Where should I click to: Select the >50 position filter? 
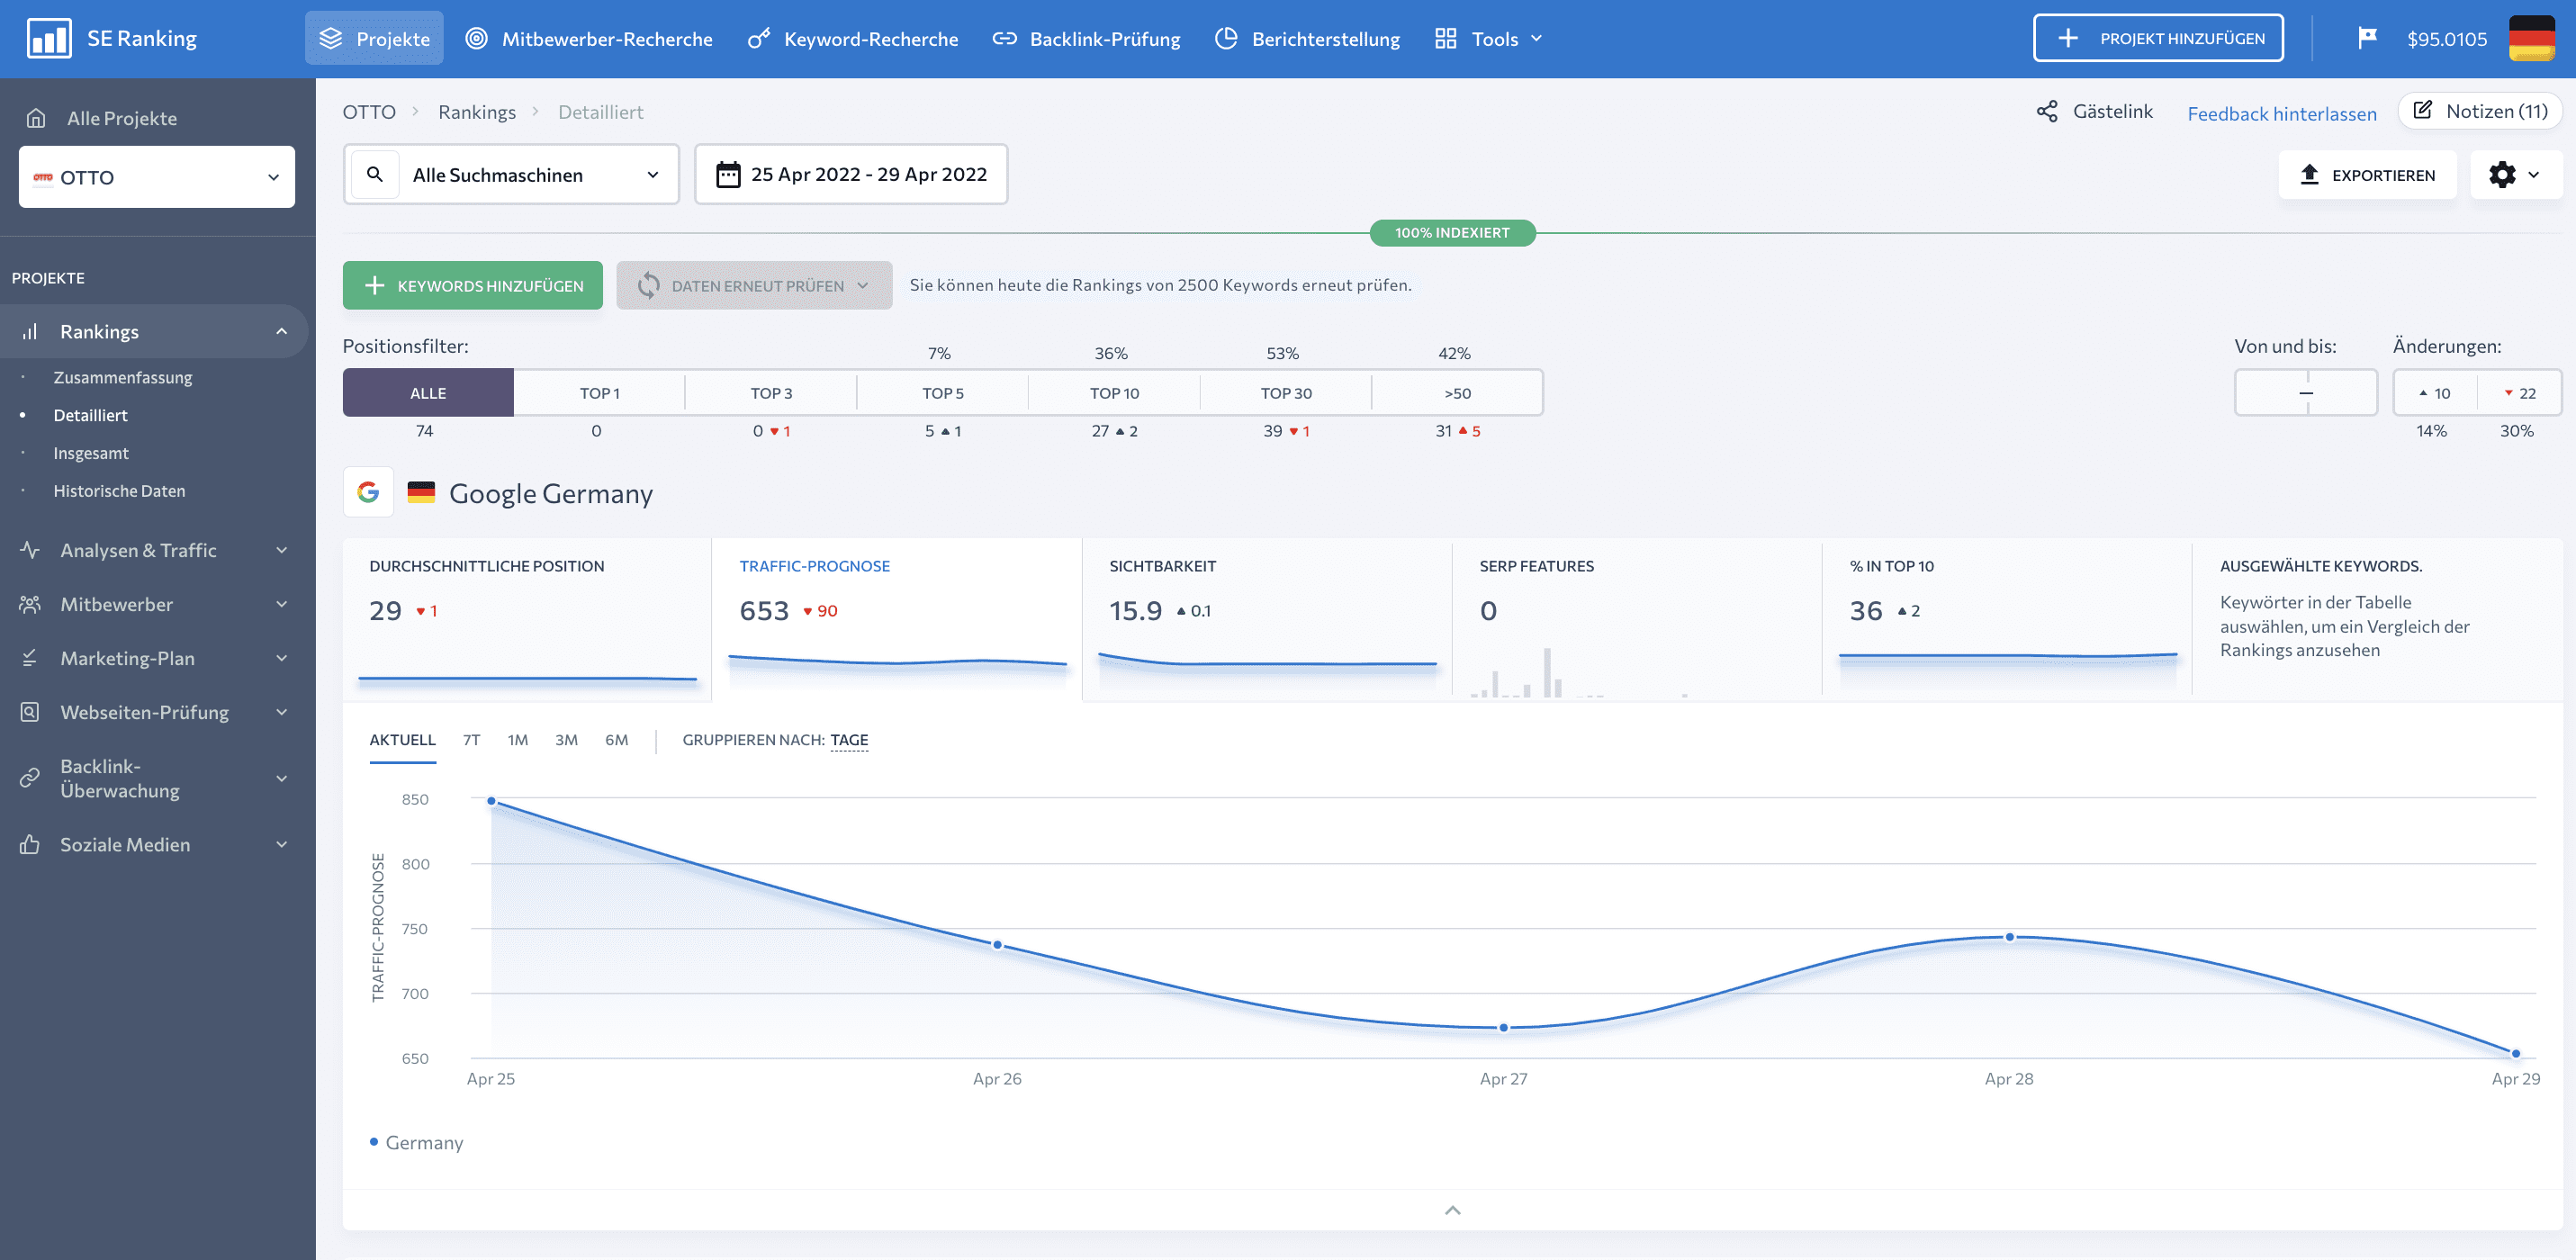tap(1457, 393)
